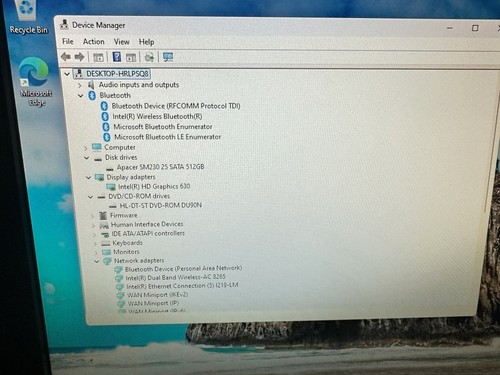Image resolution: width=500 pixels, height=375 pixels.
Task: Click the Back arrow toolbar icon
Action: point(66,57)
